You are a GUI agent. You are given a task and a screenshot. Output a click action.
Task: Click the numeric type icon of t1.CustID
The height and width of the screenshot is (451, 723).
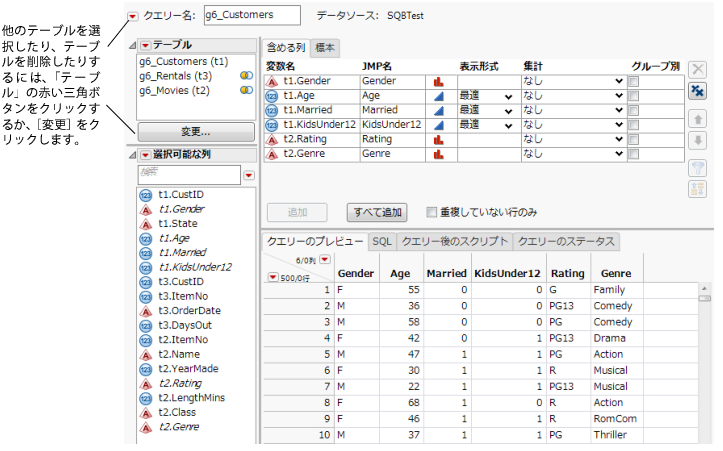coord(146,195)
